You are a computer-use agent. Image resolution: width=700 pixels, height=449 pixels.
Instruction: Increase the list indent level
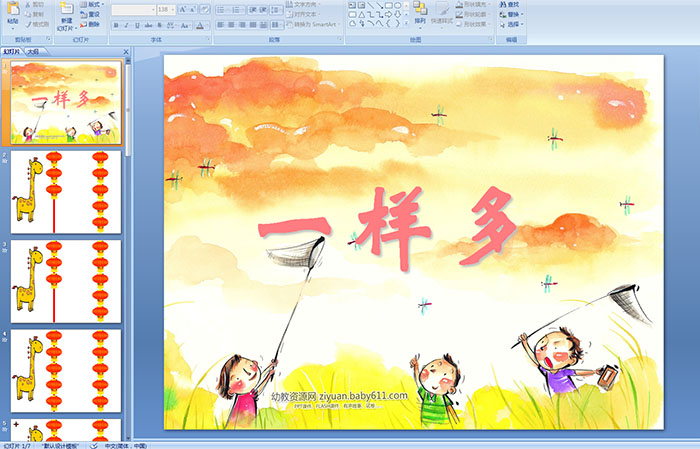pos(263,10)
